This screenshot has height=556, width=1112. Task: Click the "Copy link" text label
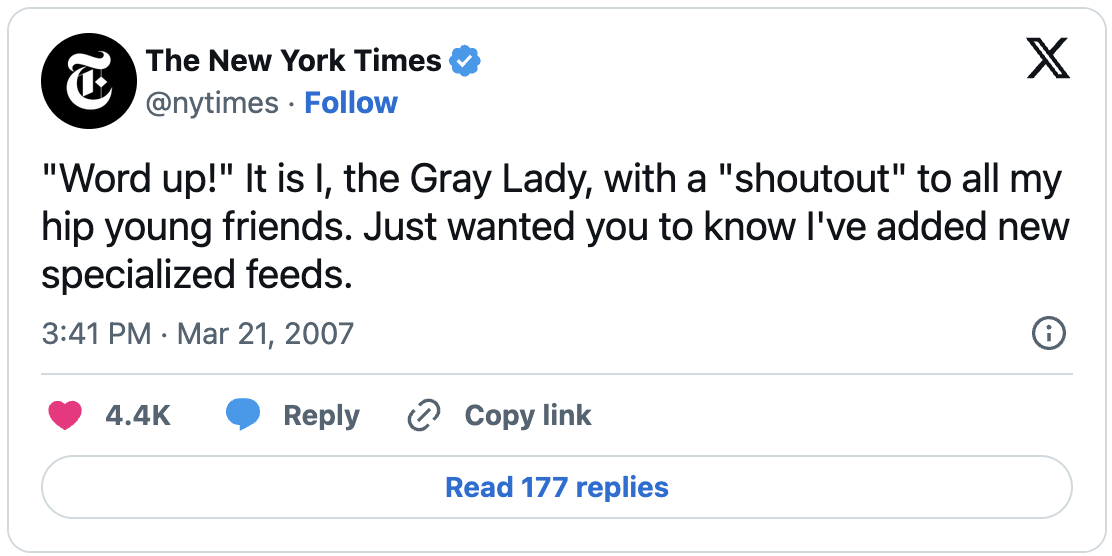point(528,416)
